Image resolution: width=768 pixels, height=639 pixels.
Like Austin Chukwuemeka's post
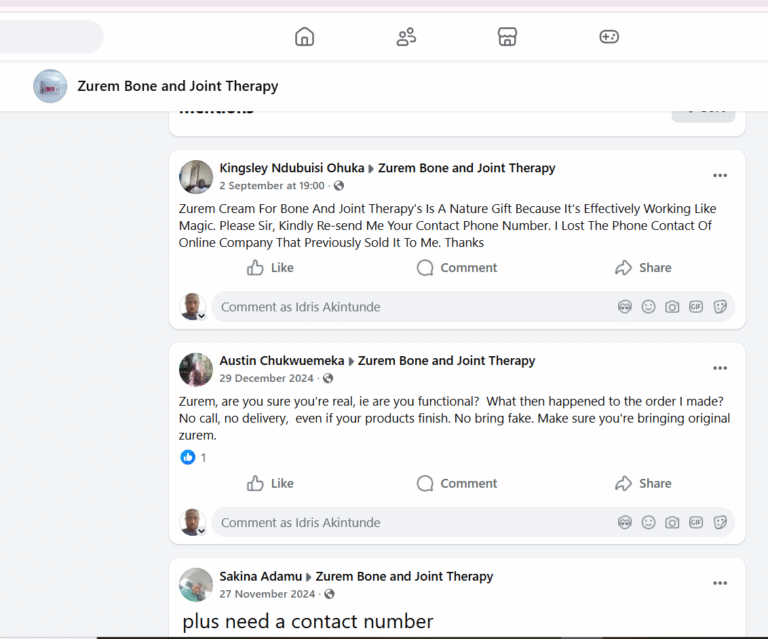click(270, 483)
